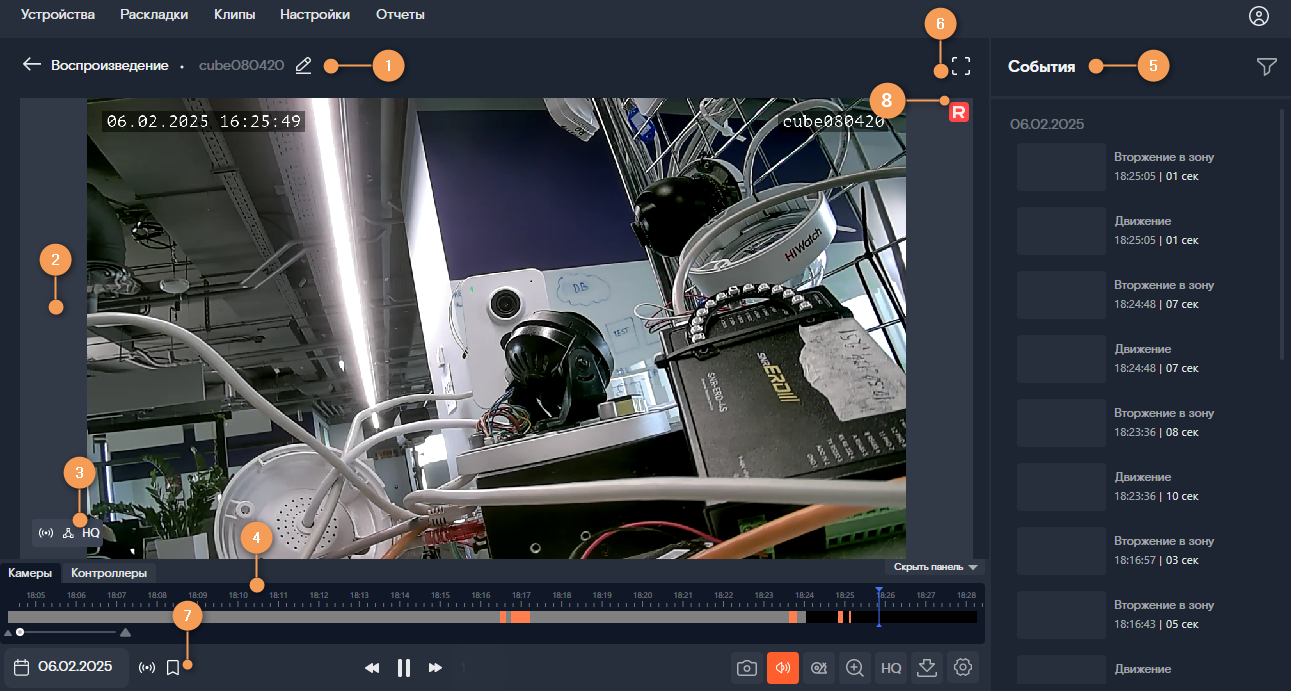Switch to live broadcast mode next to date
1291x691 pixels.
tap(147, 667)
